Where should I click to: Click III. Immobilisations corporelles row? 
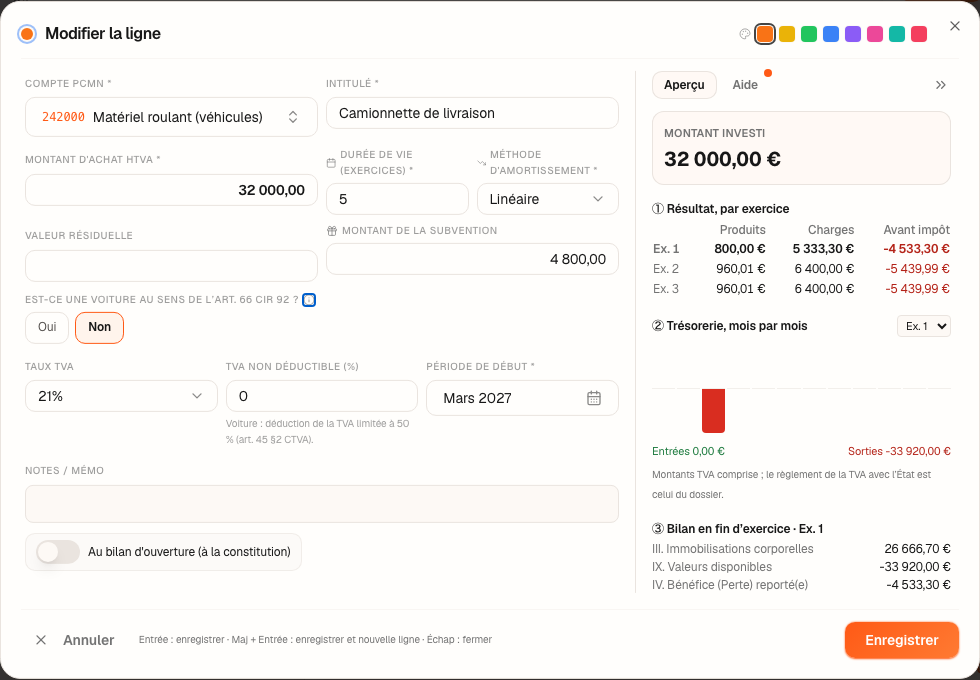[x=801, y=549]
